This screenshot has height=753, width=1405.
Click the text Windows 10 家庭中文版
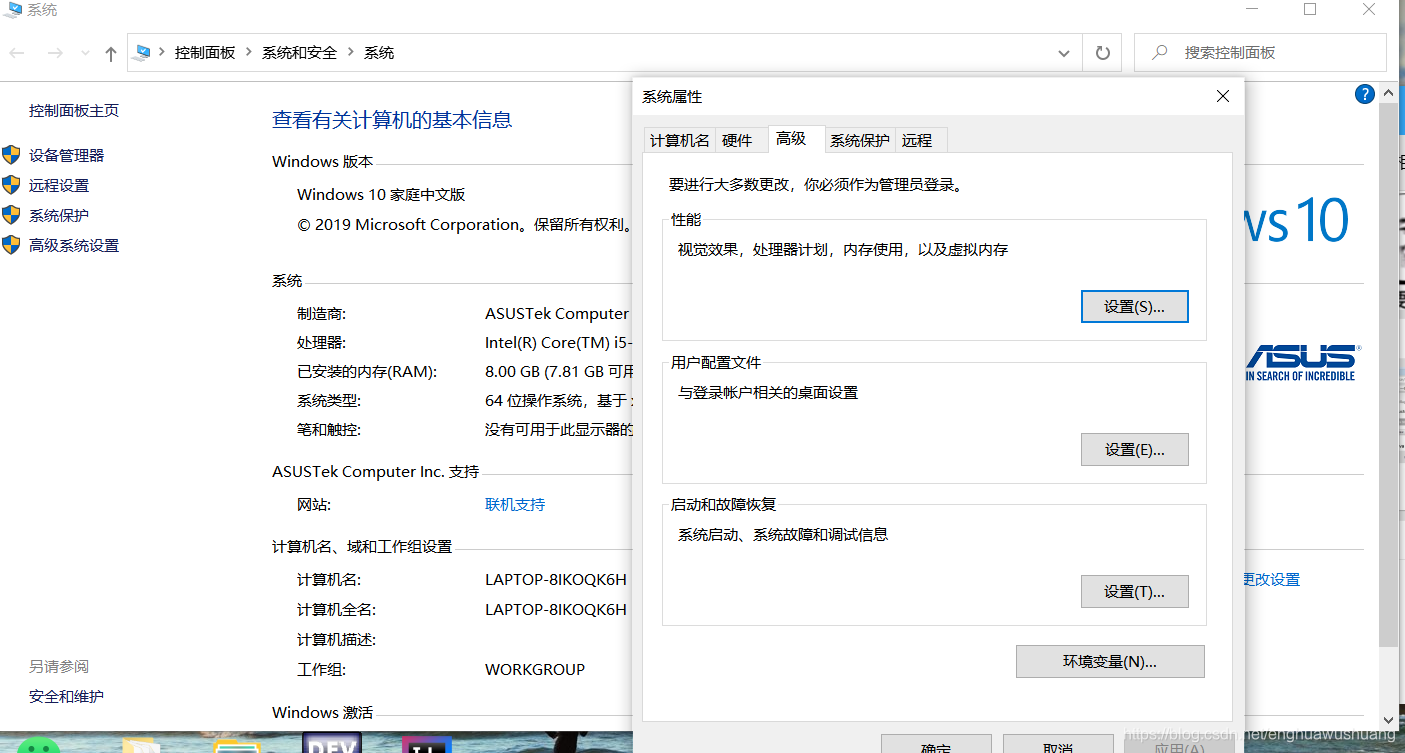381,194
